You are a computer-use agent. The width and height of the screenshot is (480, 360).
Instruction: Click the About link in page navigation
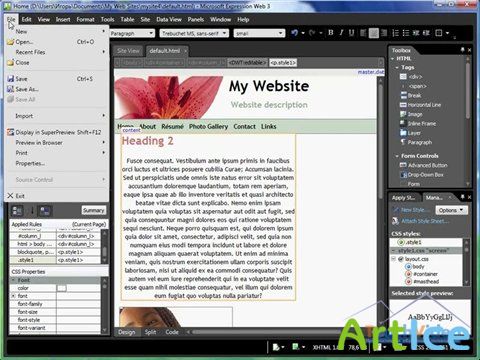147,126
